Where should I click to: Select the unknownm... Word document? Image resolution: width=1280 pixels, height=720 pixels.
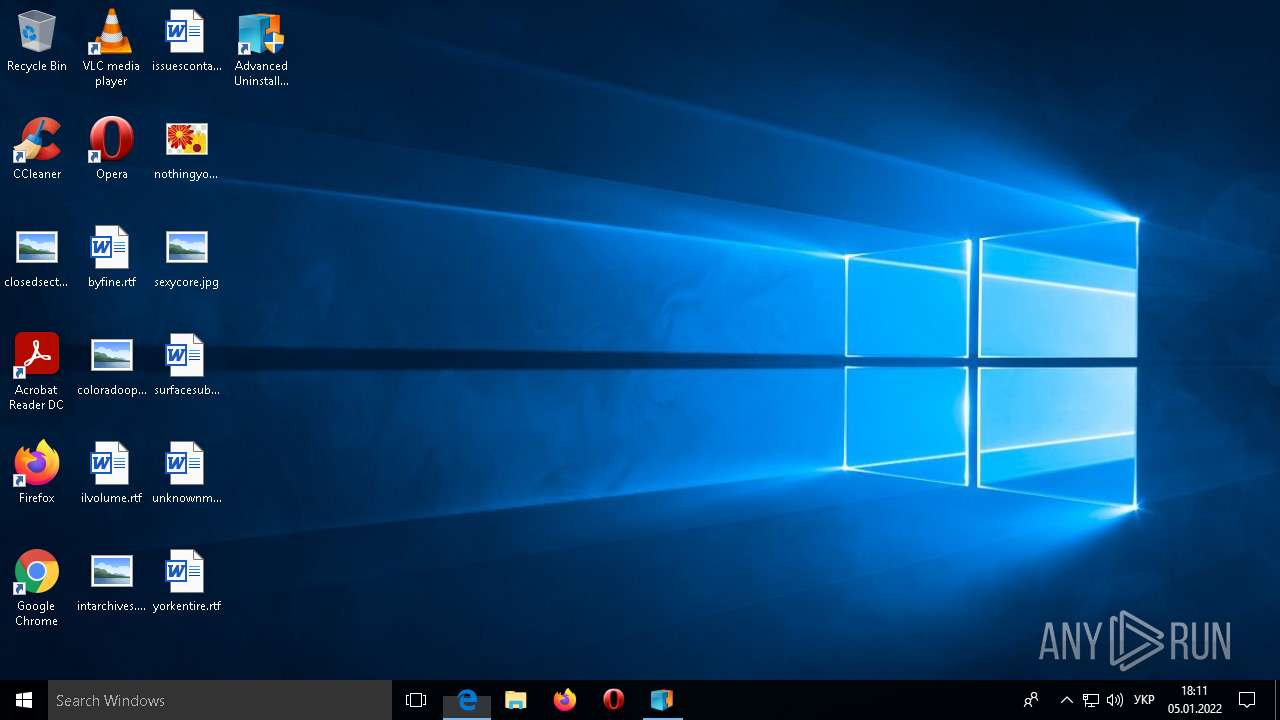click(x=187, y=474)
